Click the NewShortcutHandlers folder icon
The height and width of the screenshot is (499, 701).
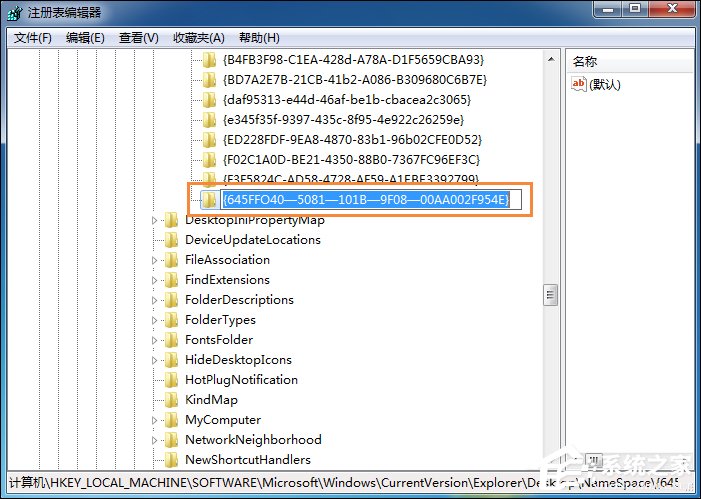[x=171, y=460]
